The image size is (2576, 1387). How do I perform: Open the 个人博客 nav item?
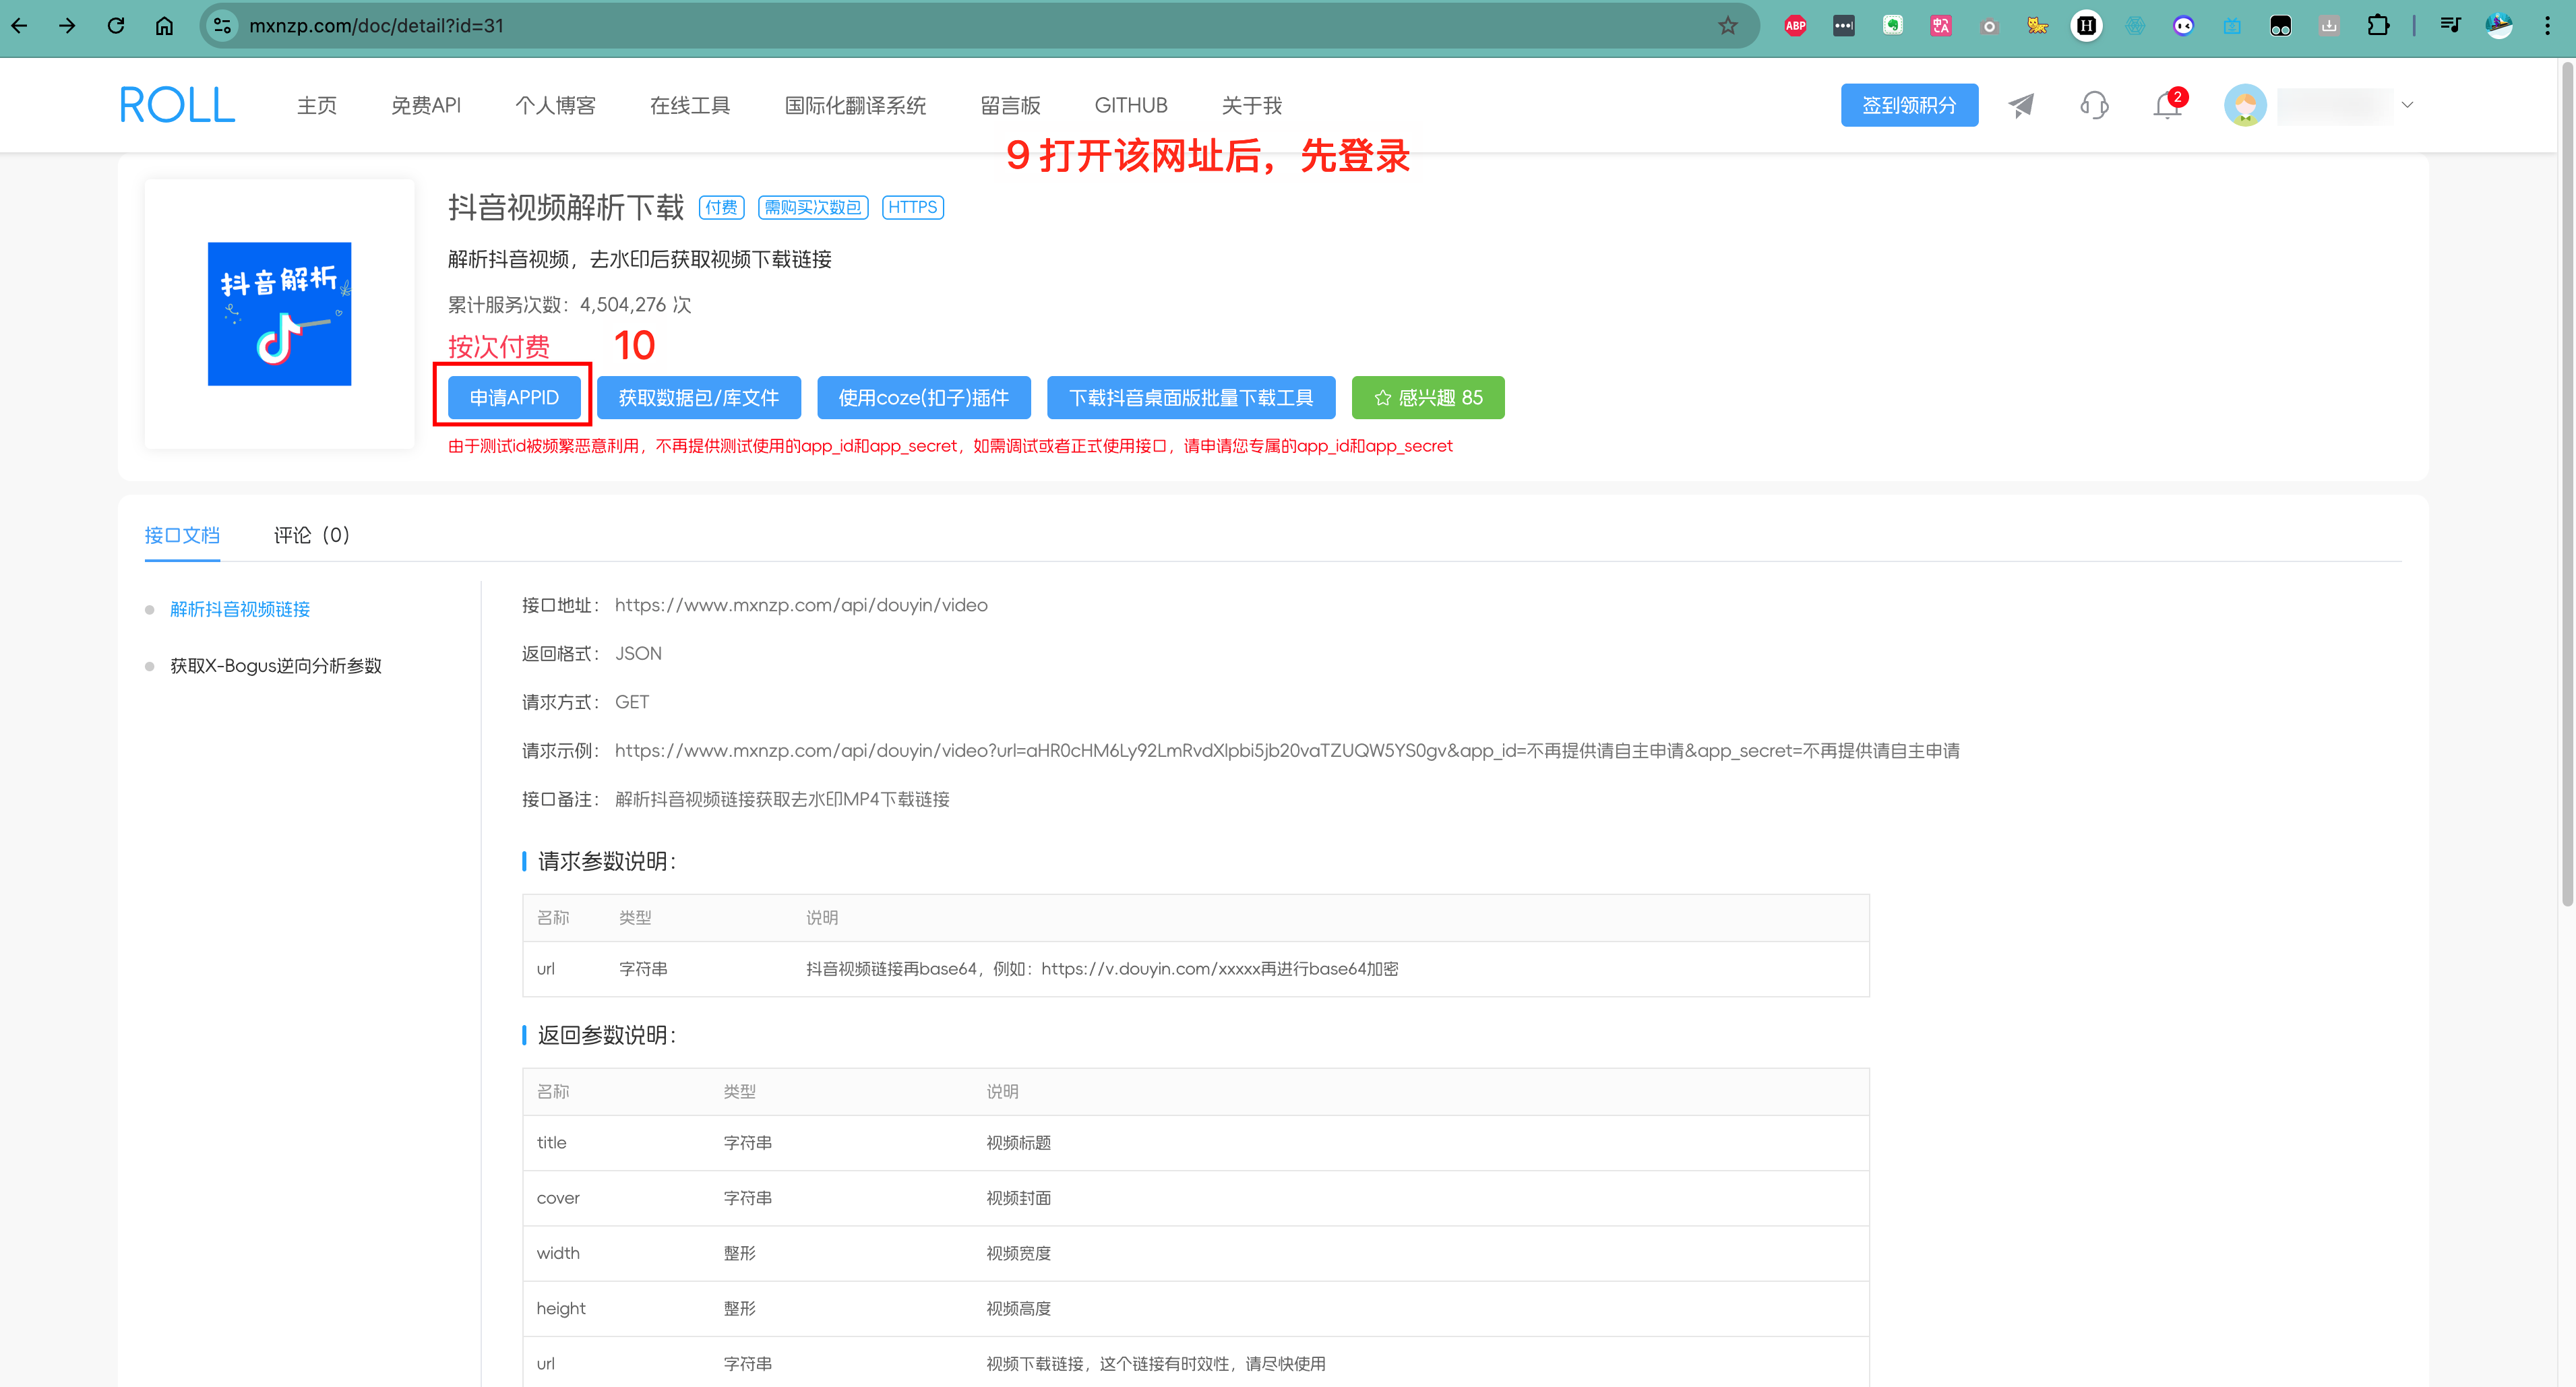click(555, 105)
